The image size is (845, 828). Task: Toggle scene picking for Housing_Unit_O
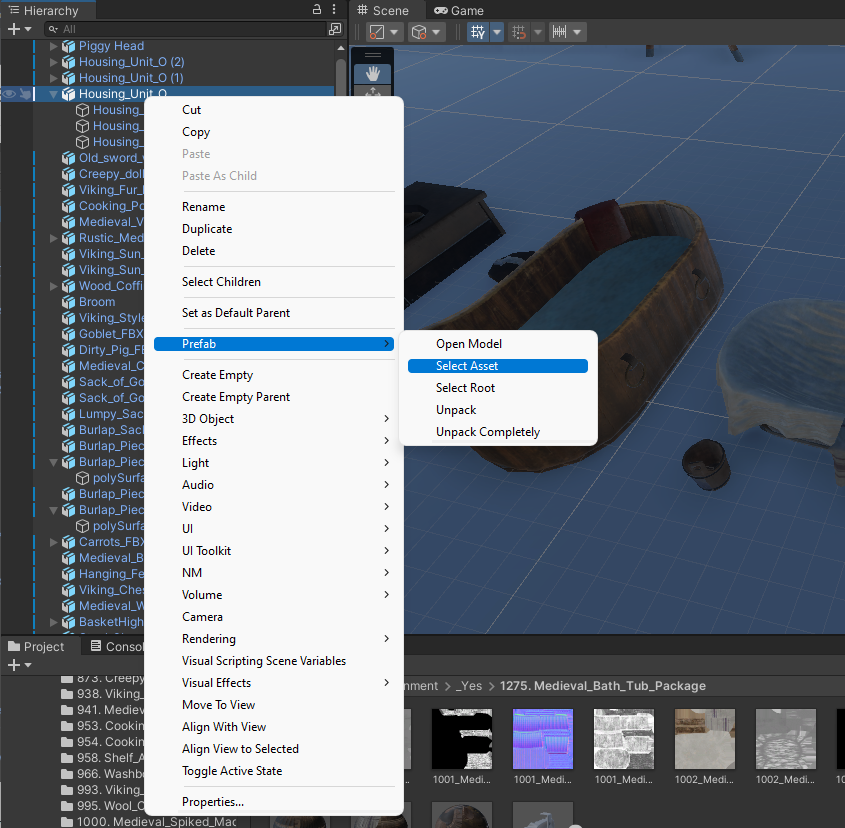[x=25, y=94]
